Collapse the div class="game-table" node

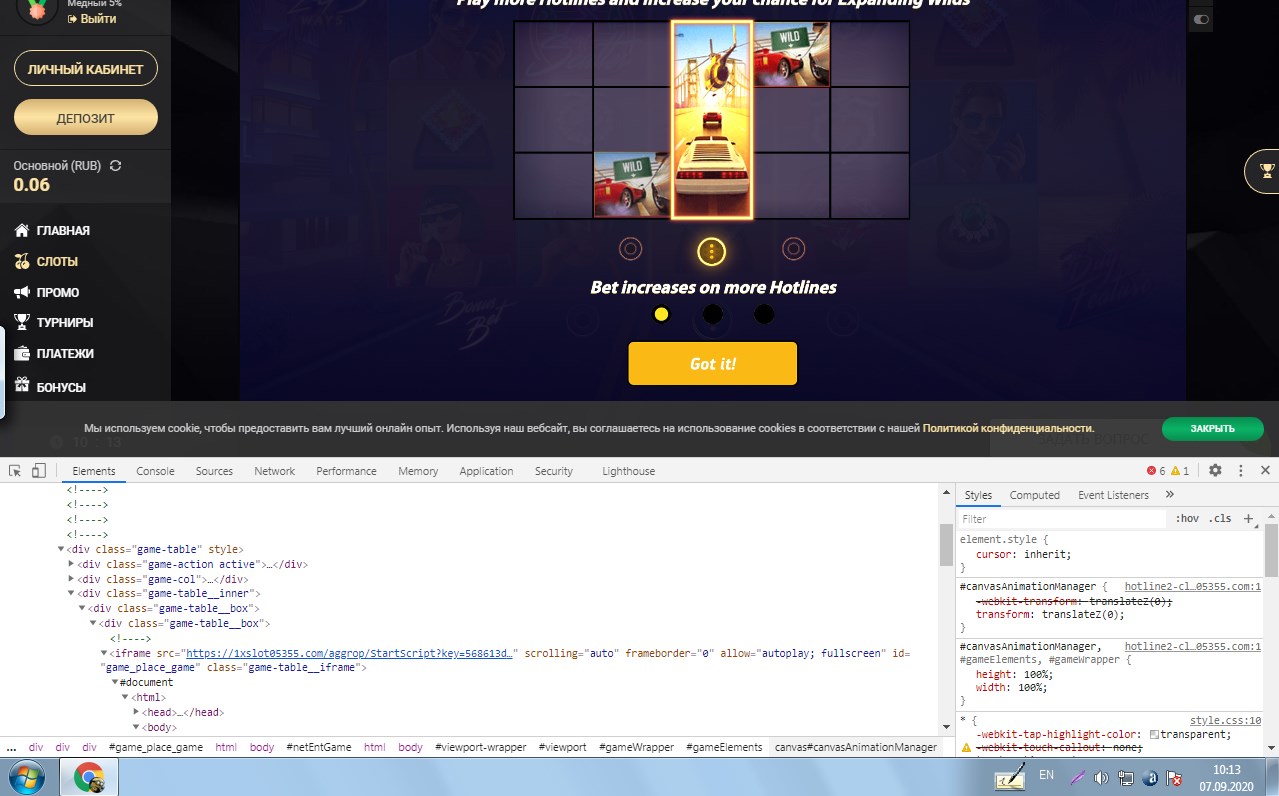61,549
